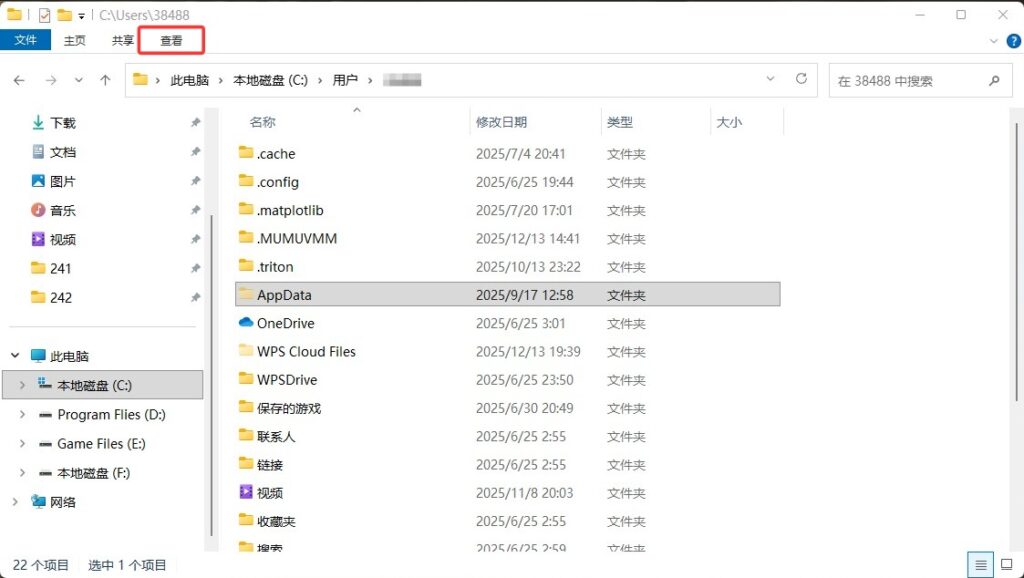Sort by 名称 column header

263,122
